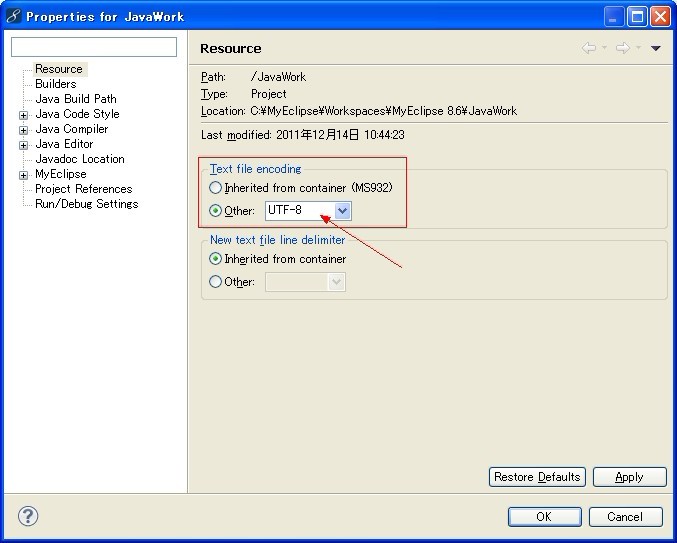Expand the Java Compiler node

(23, 130)
